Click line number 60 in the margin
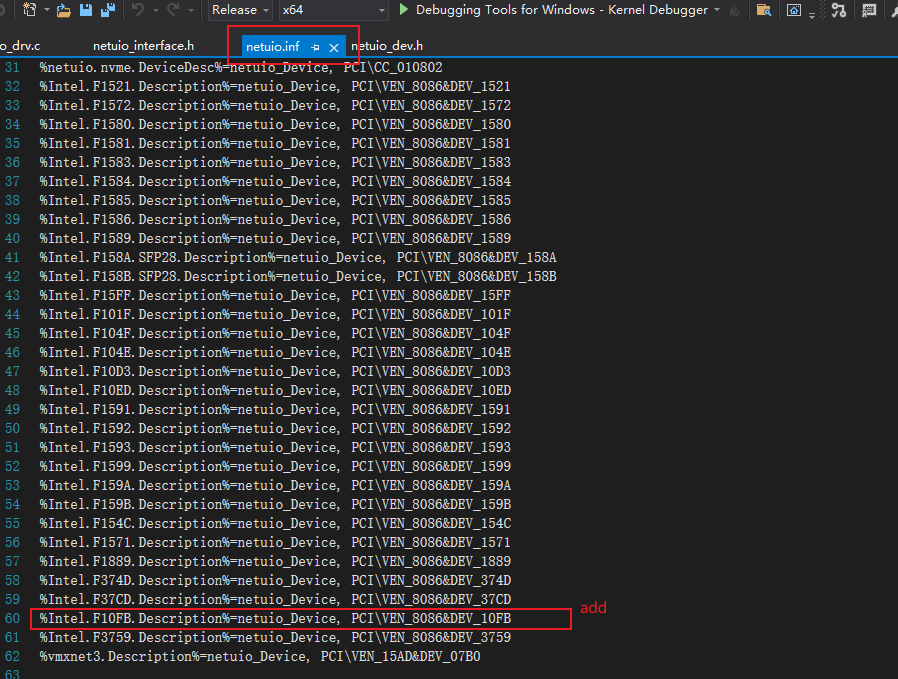The height and width of the screenshot is (679, 898). pos(12,618)
